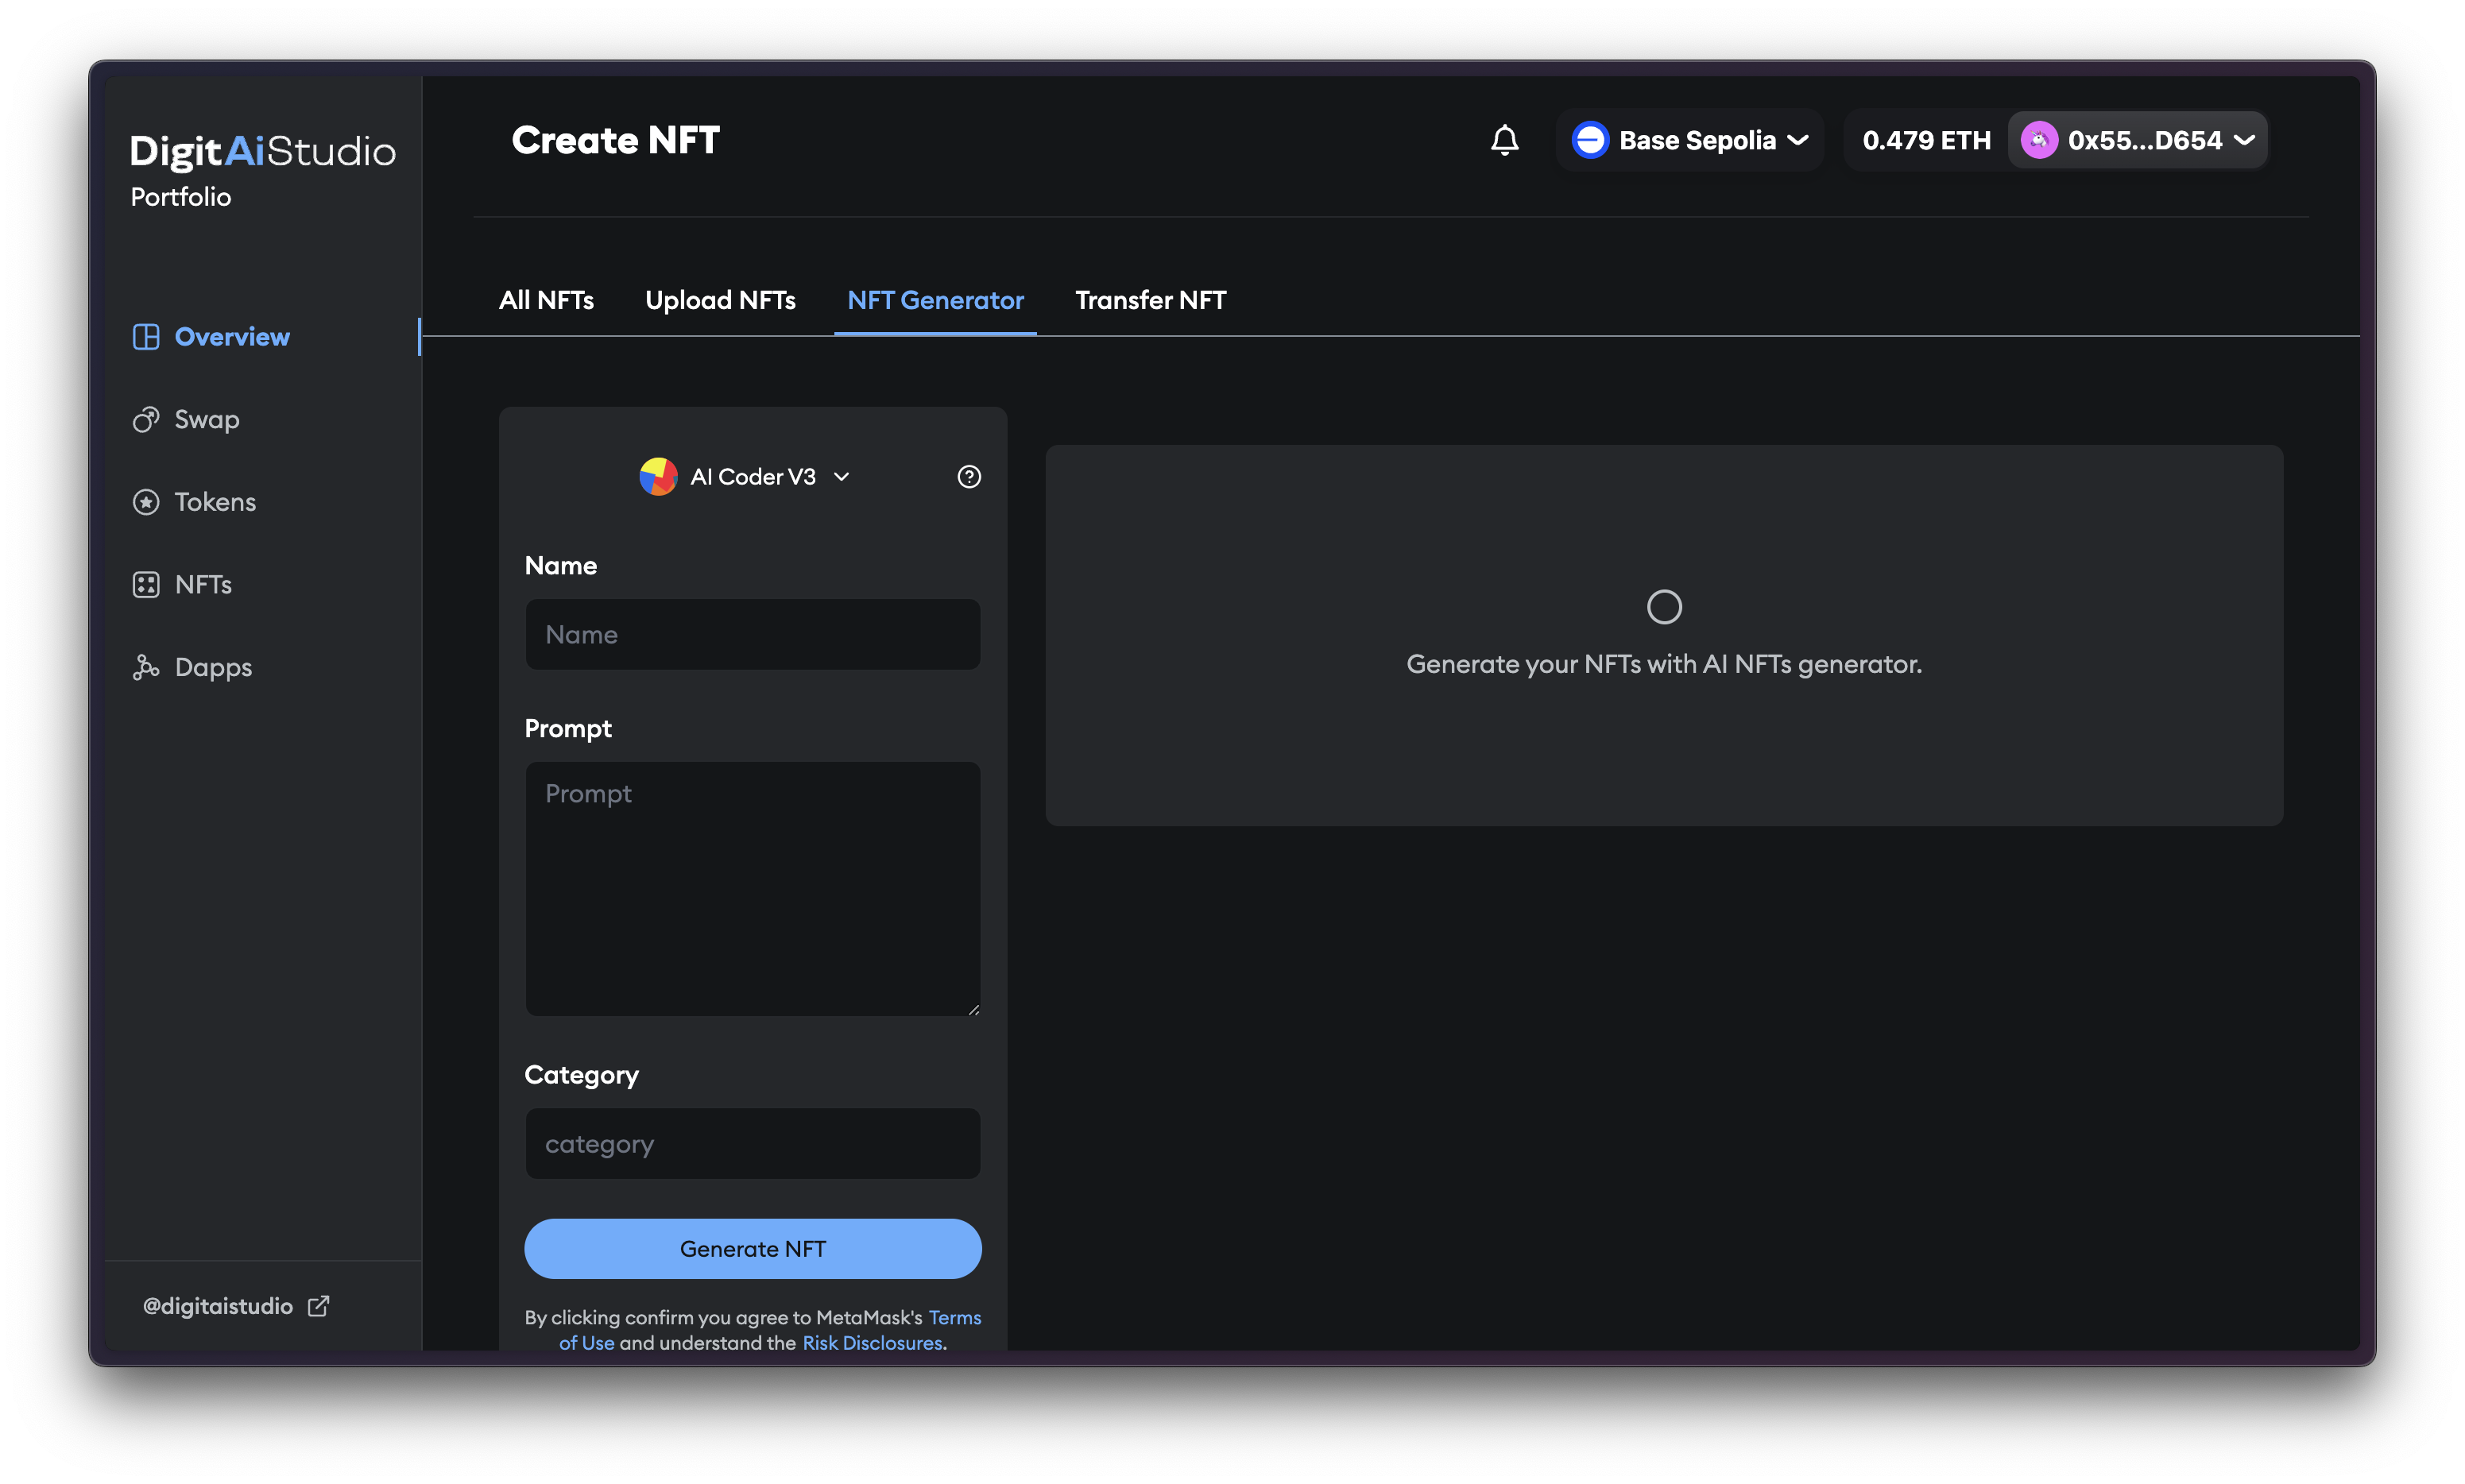Go to Tokens in sidebar
This screenshot has width=2465, height=1484.
(x=214, y=502)
